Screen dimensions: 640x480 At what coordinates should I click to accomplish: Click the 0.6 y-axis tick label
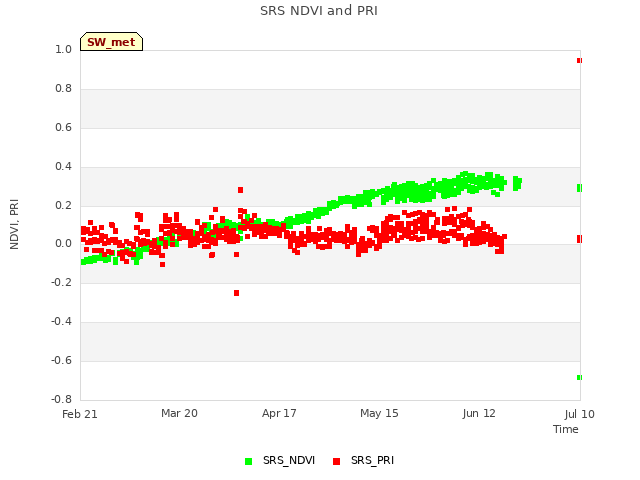[63, 127]
